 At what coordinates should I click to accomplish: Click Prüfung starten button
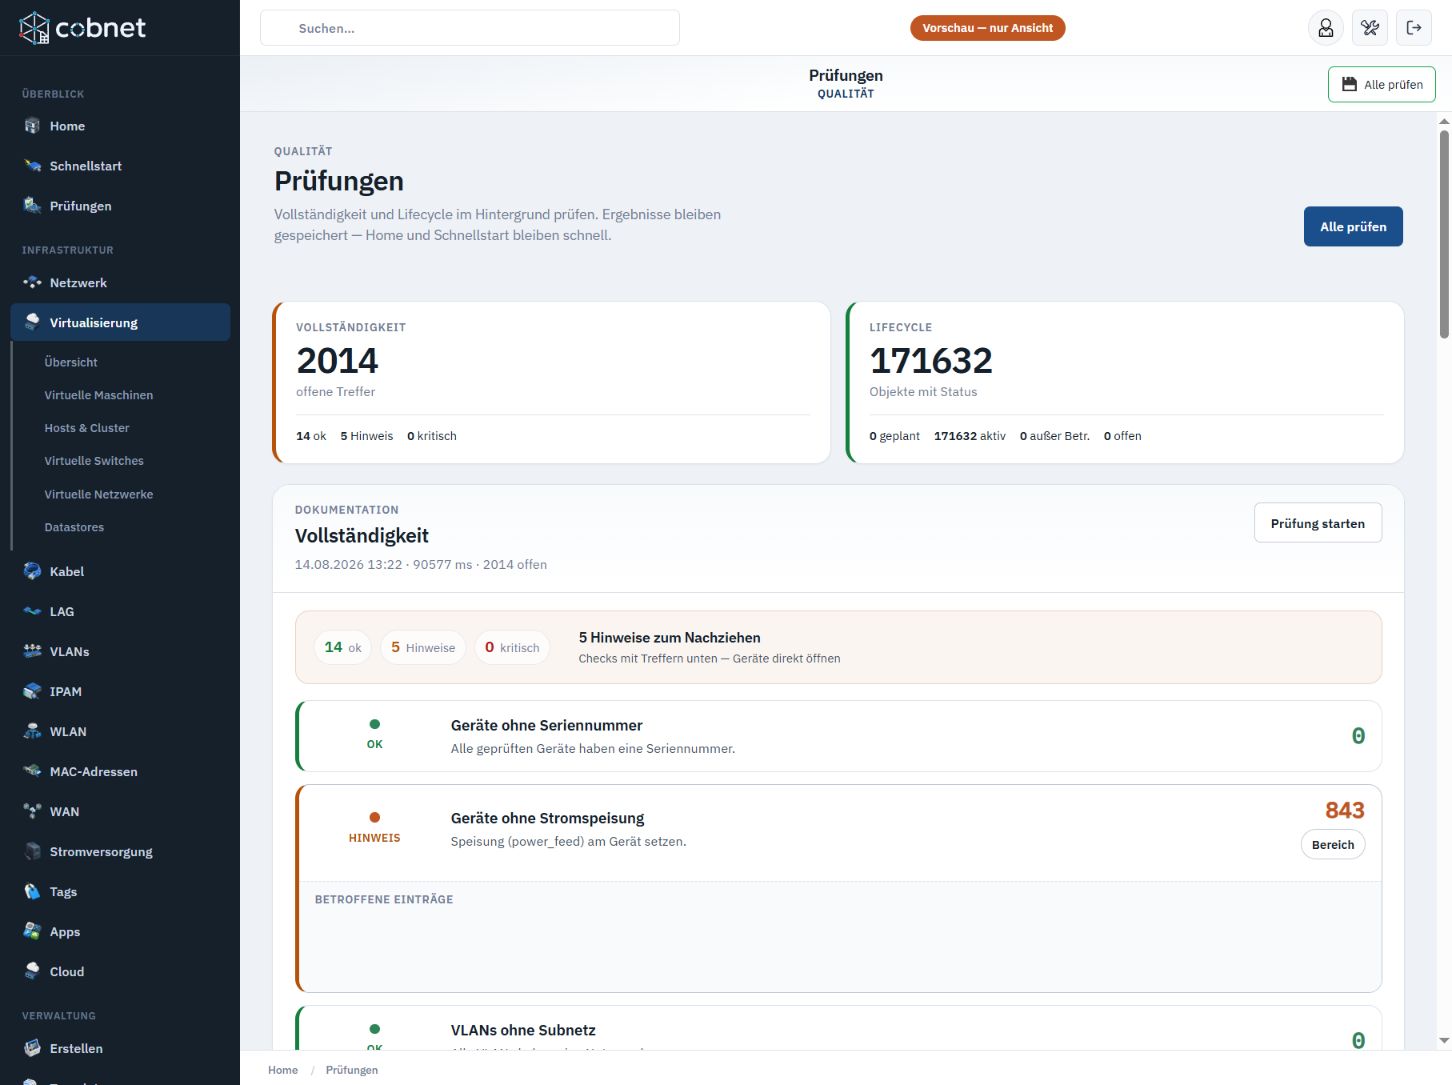click(x=1317, y=523)
